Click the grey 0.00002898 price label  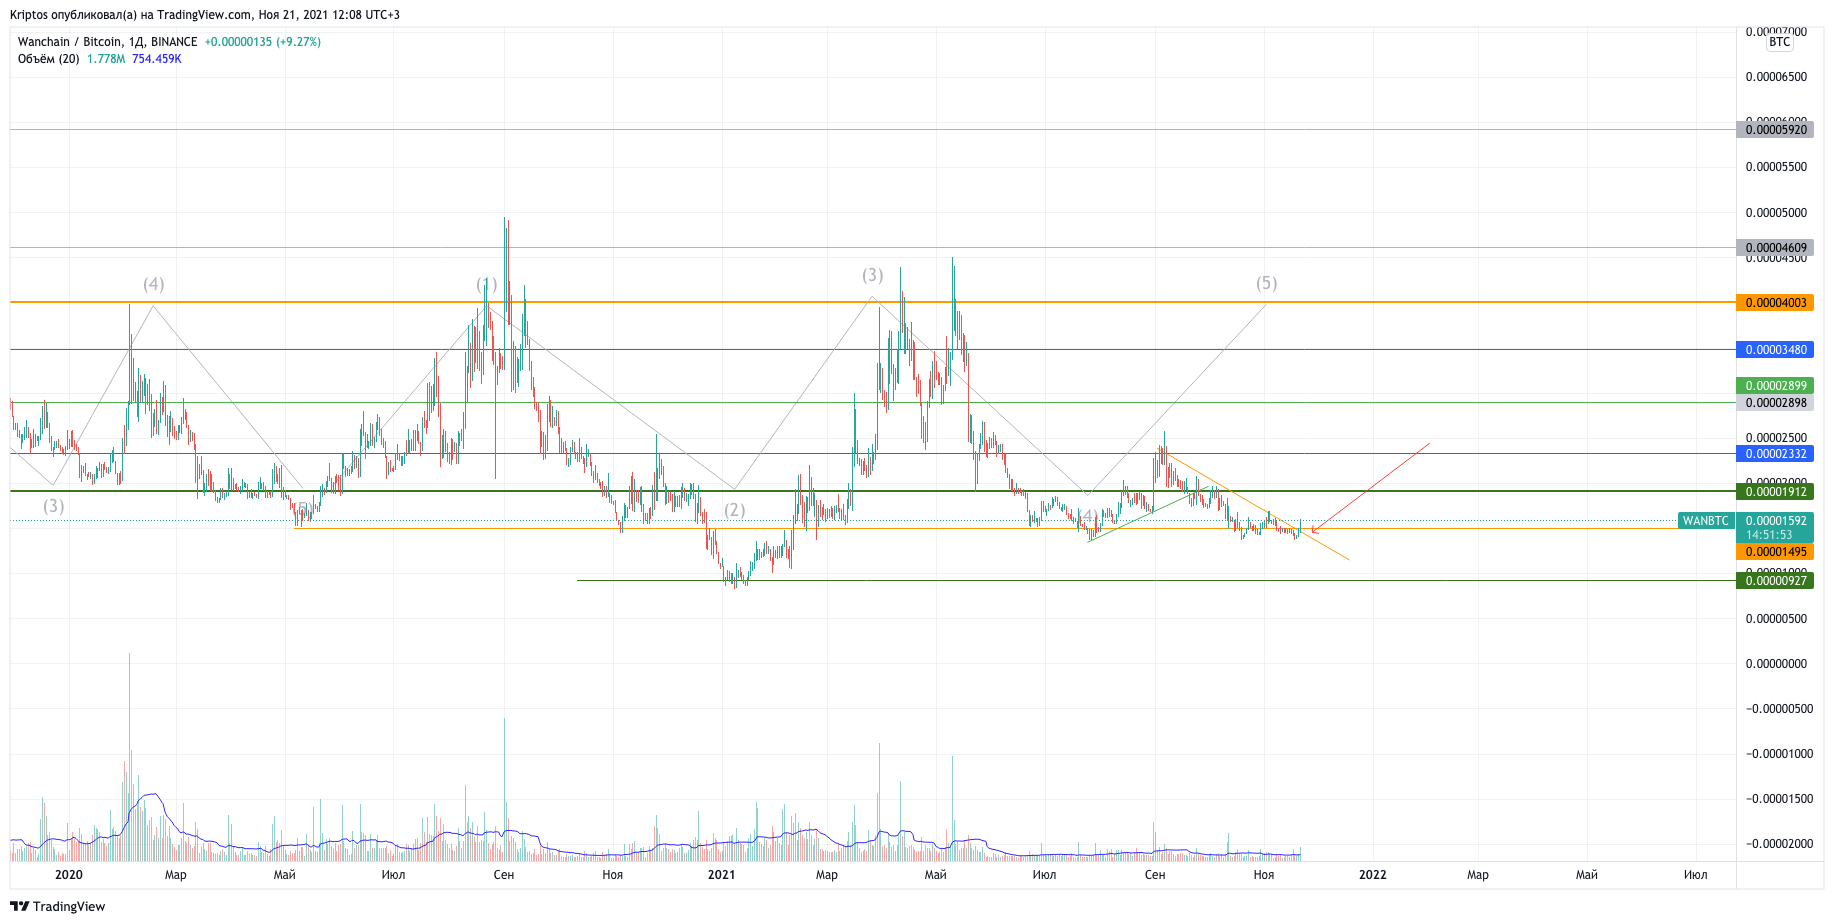(1776, 403)
